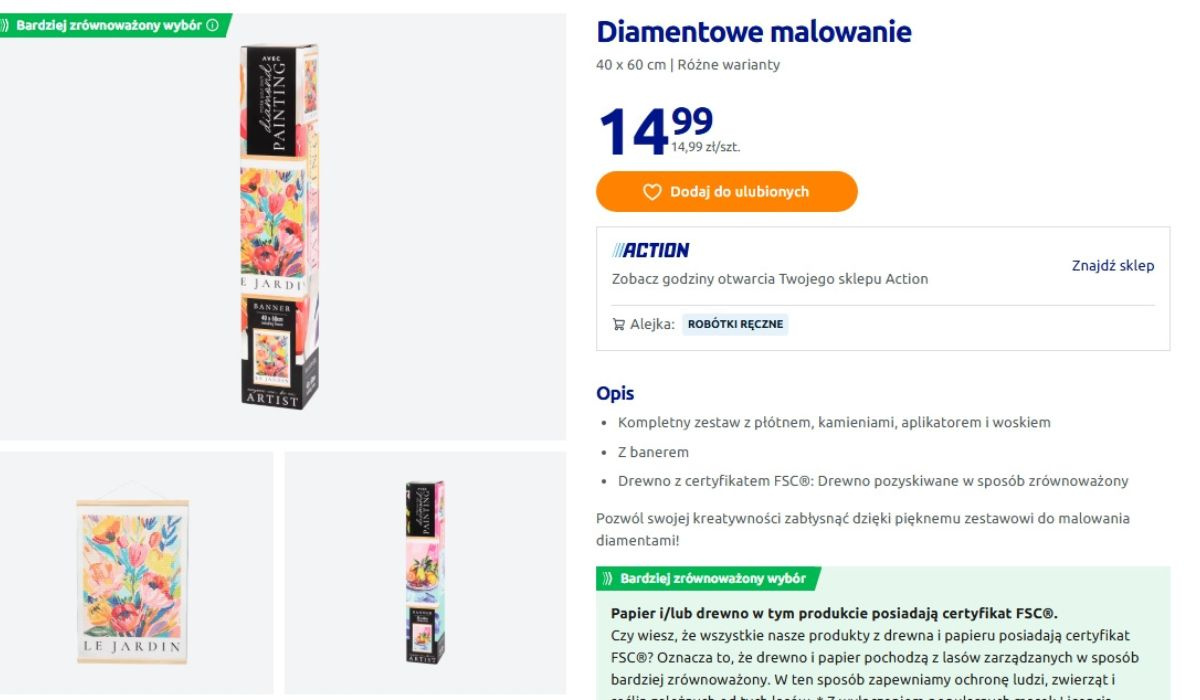Image resolution: width=1200 pixels, height=700 pixels.
Task: Click the 'Opis' section heading
Action: coord(615,393)
